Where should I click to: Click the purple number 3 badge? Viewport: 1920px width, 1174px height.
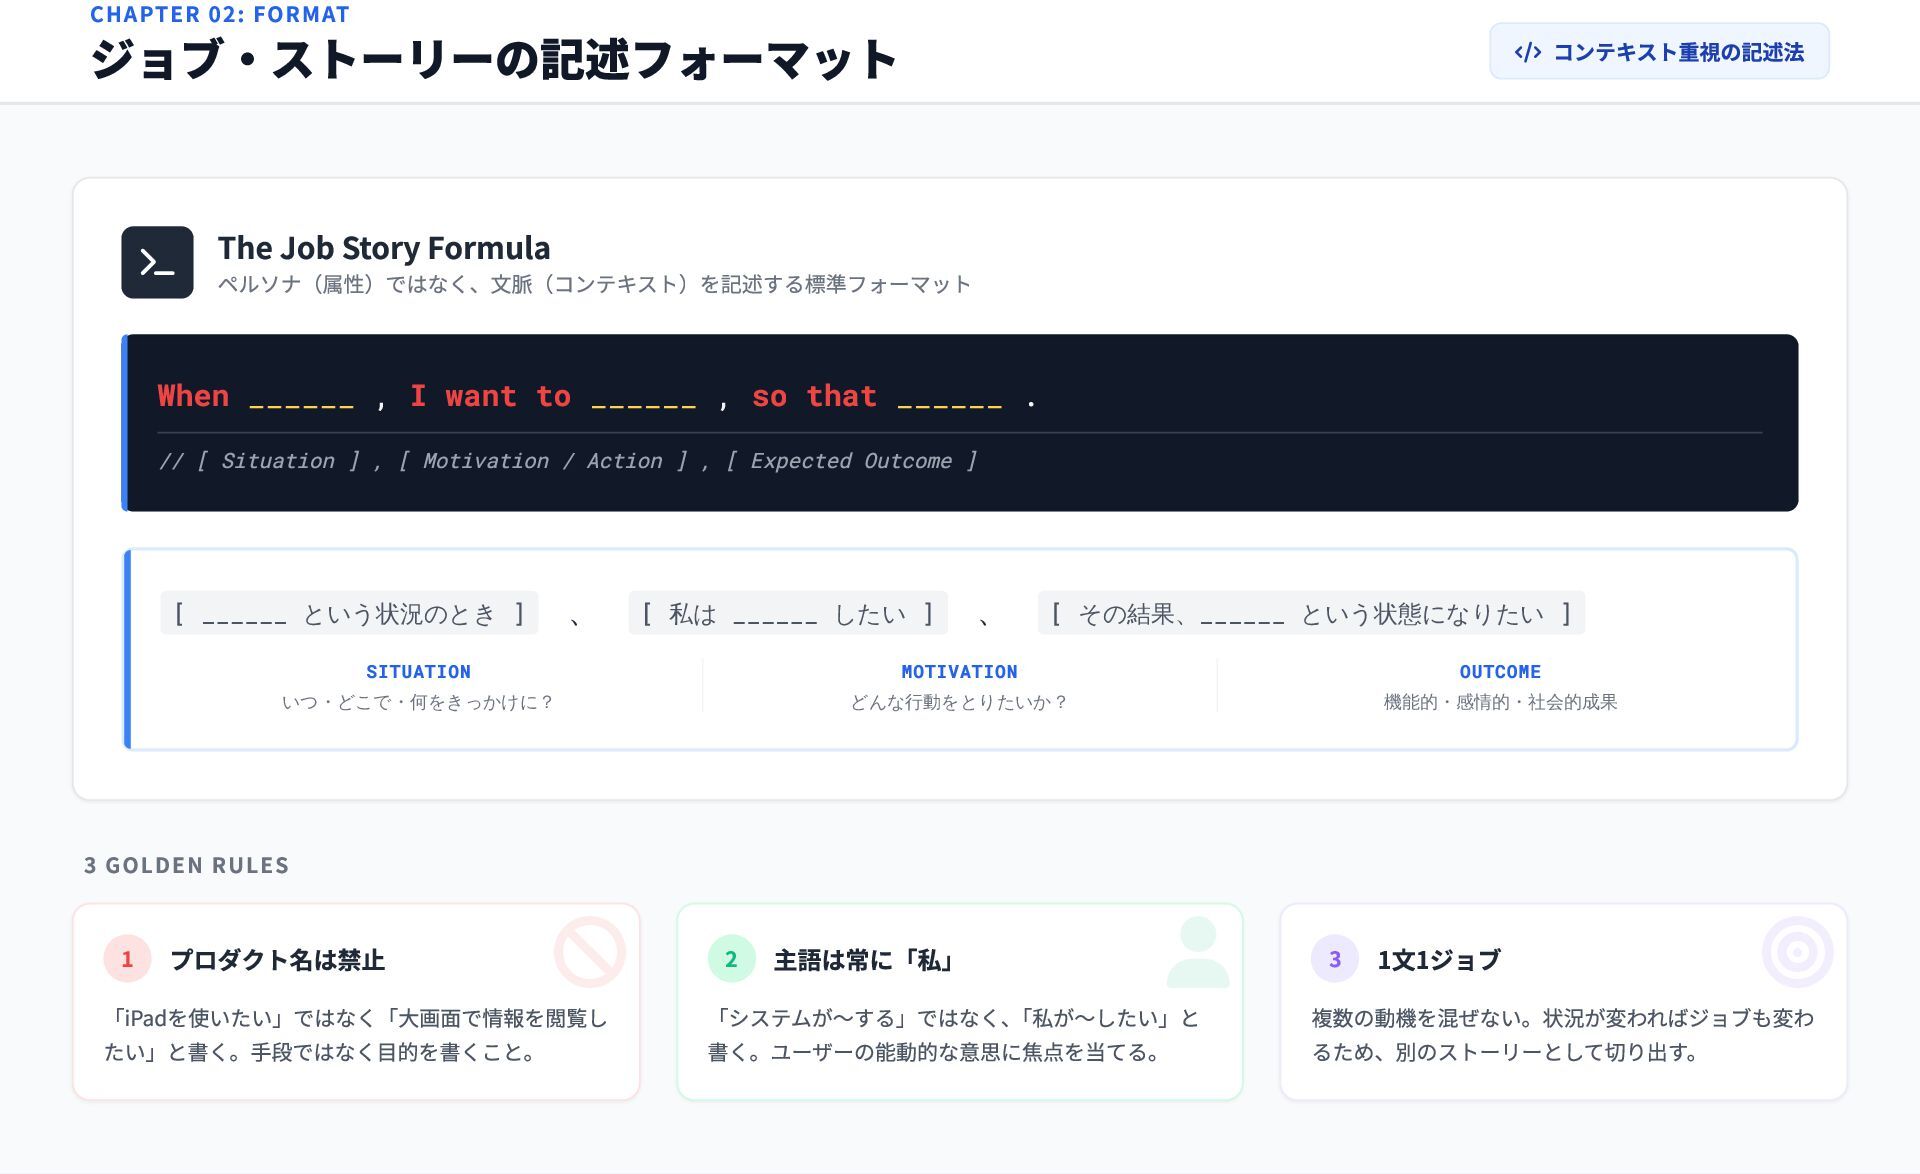tap(1334, 959)
